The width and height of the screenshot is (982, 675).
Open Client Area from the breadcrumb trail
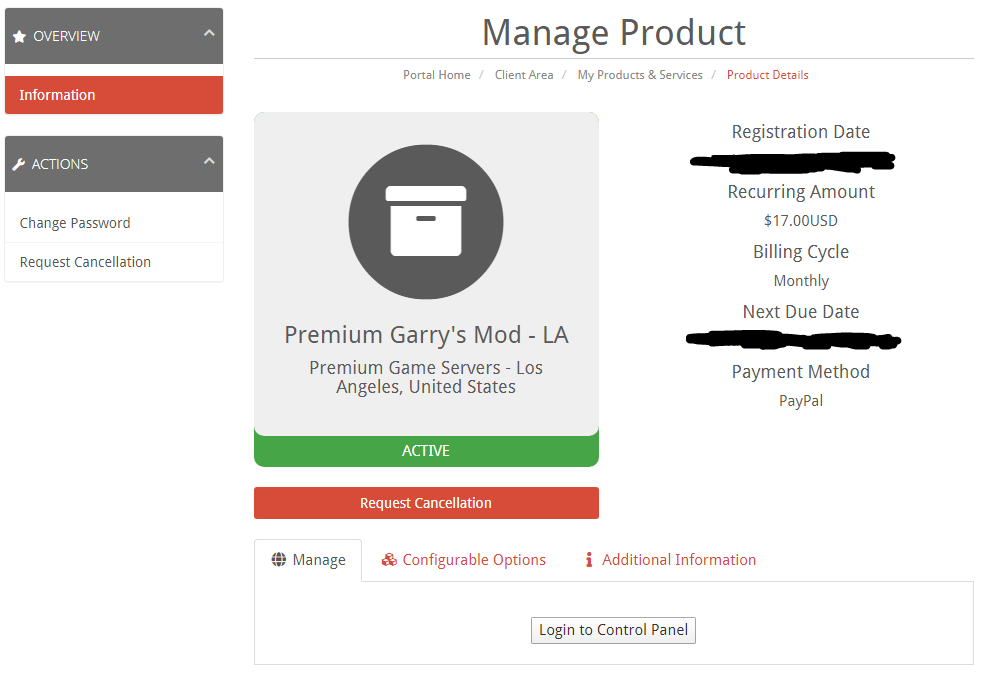[x=524, y=74]
